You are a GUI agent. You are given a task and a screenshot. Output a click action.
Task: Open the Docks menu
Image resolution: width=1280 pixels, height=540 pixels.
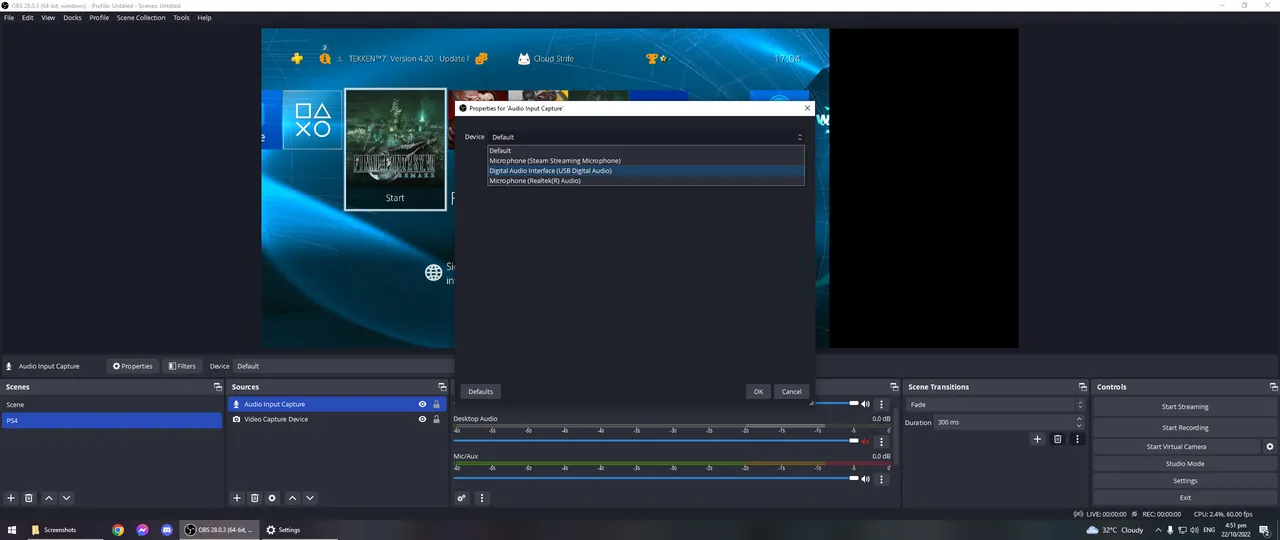[72, 18]
